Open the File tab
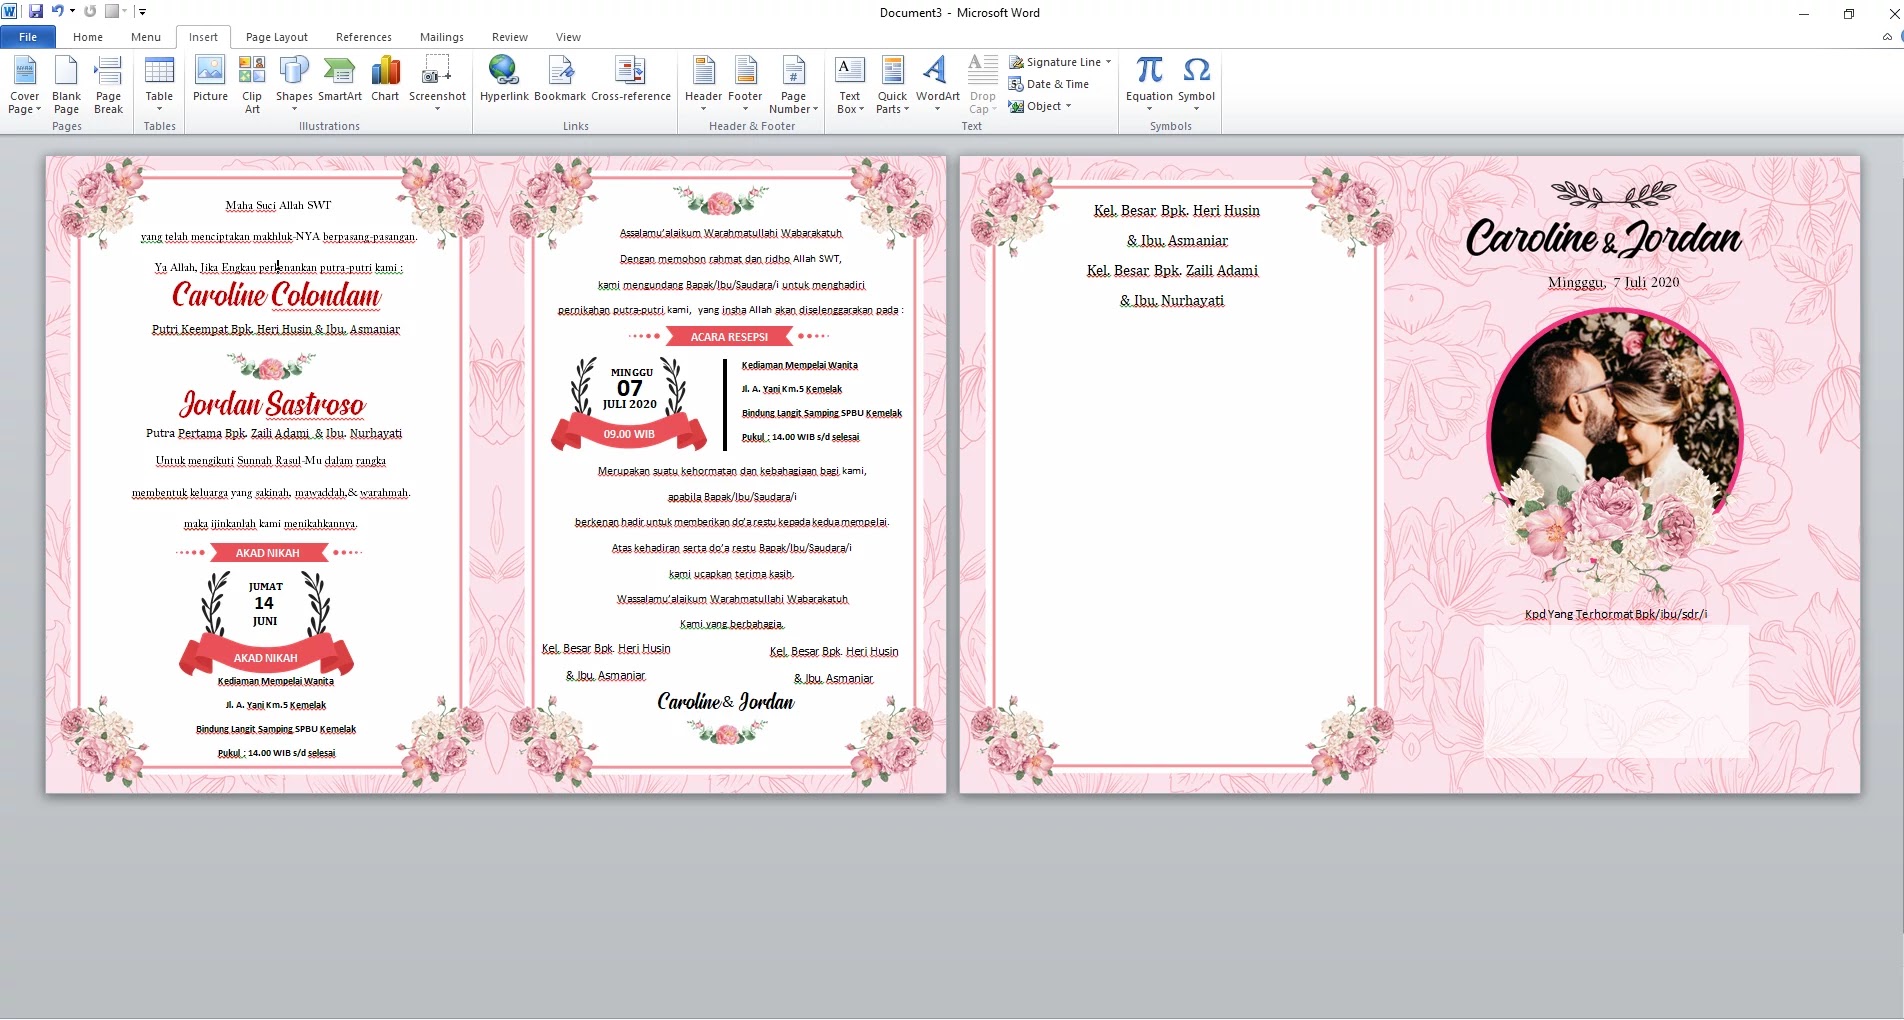1904x1020 pixels. click(28, 37)
